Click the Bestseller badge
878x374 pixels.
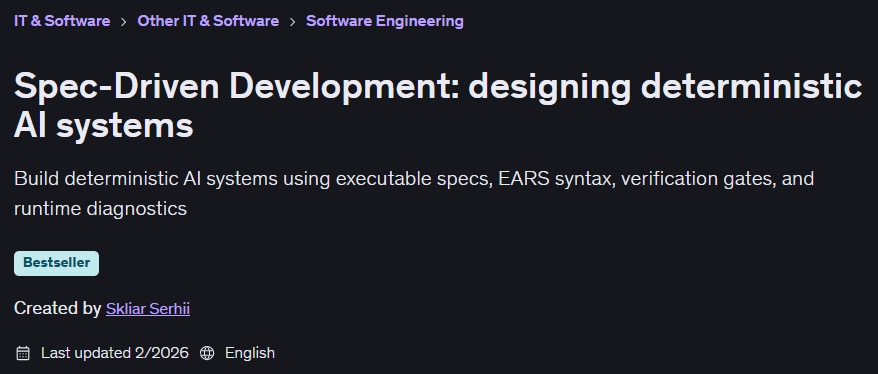pos(57,263)
